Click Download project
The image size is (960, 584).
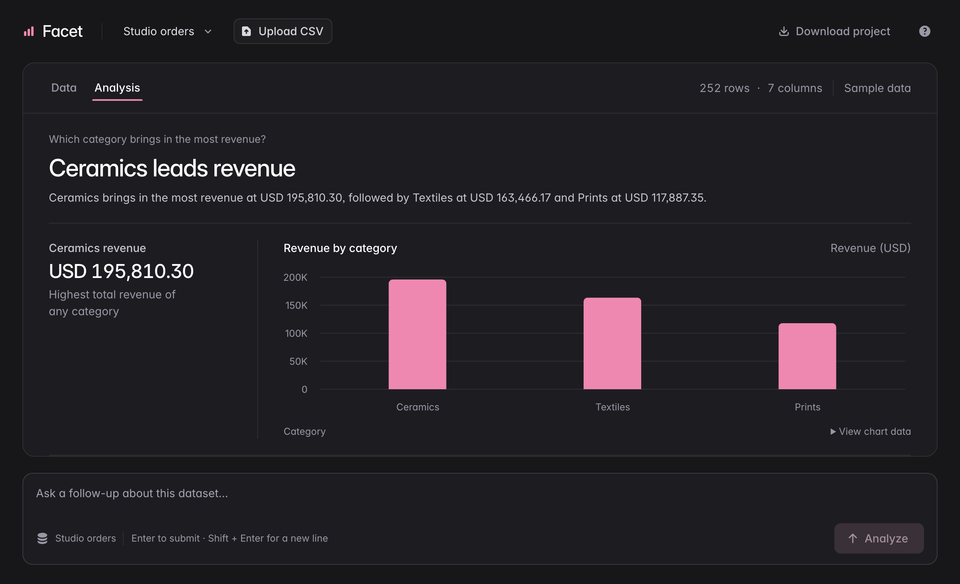tap(834, 31)
